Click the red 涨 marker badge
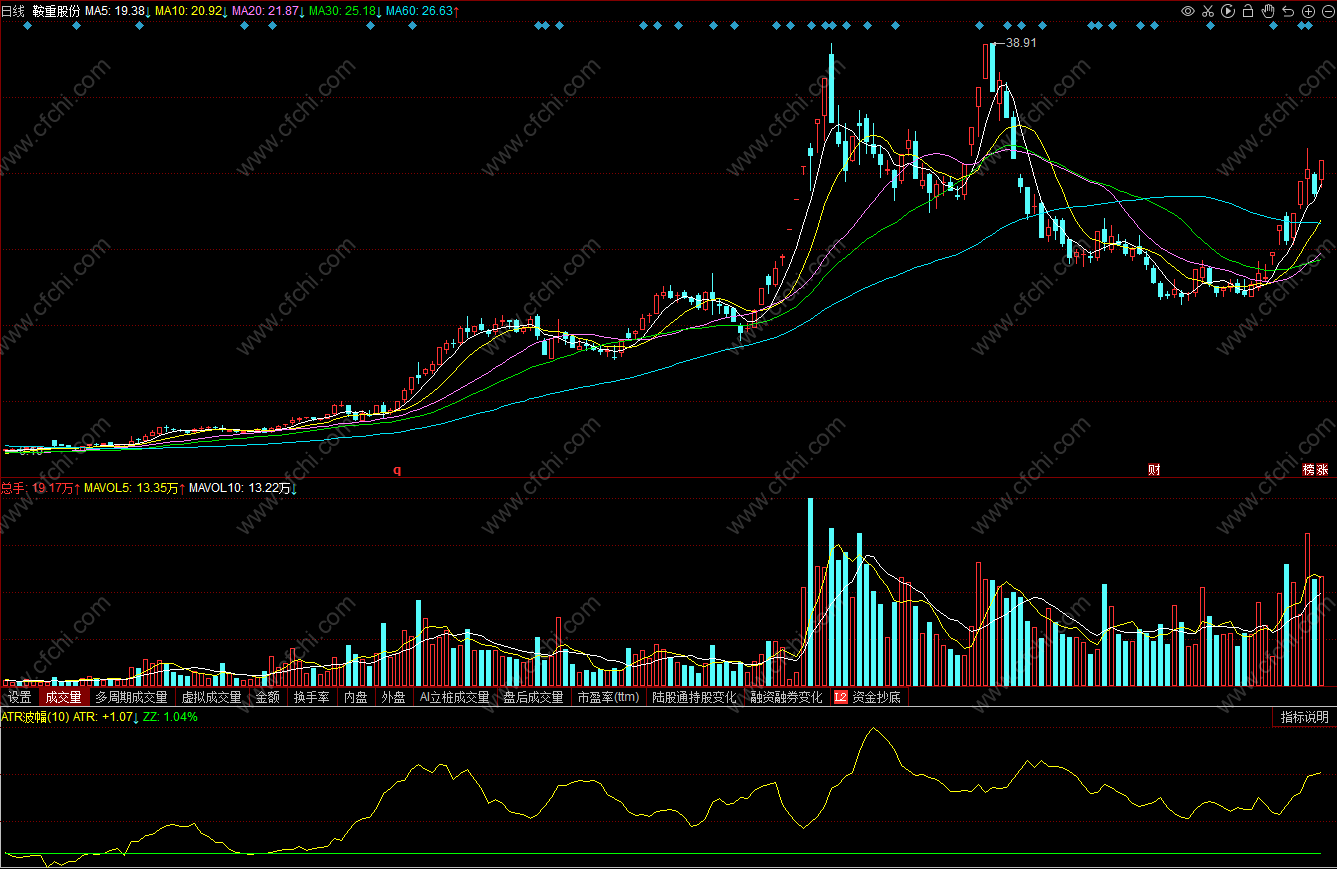 (x=1323, y=470)
